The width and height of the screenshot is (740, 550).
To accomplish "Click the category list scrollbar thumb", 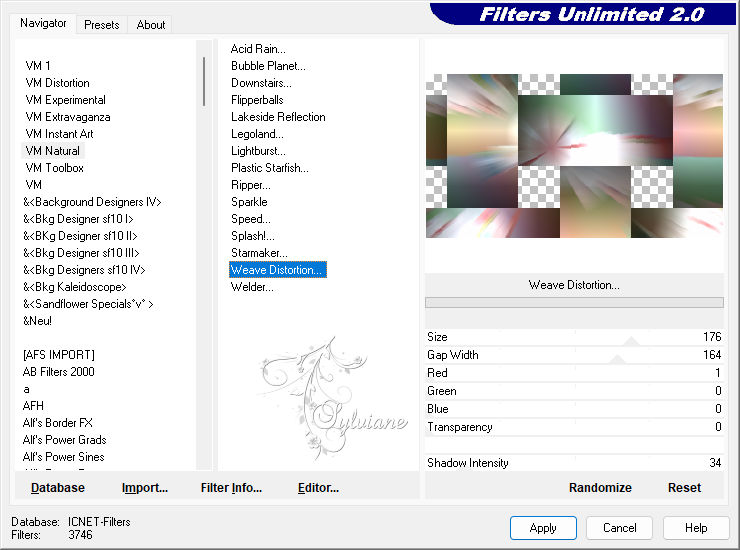I will point(204,81).
